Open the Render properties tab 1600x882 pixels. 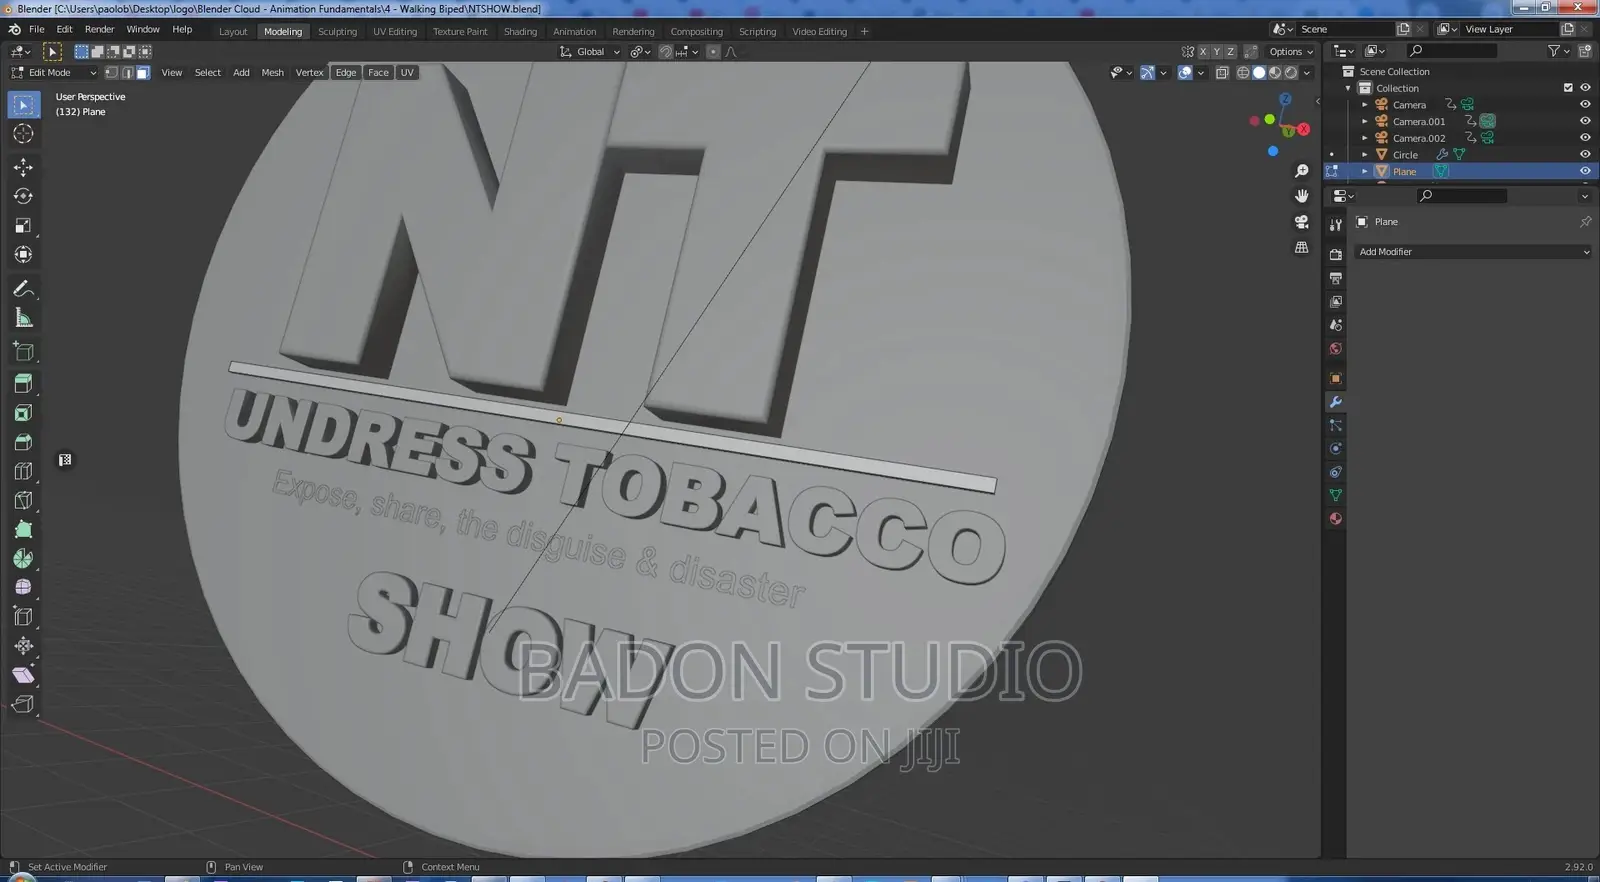(x=1335, y=255)
